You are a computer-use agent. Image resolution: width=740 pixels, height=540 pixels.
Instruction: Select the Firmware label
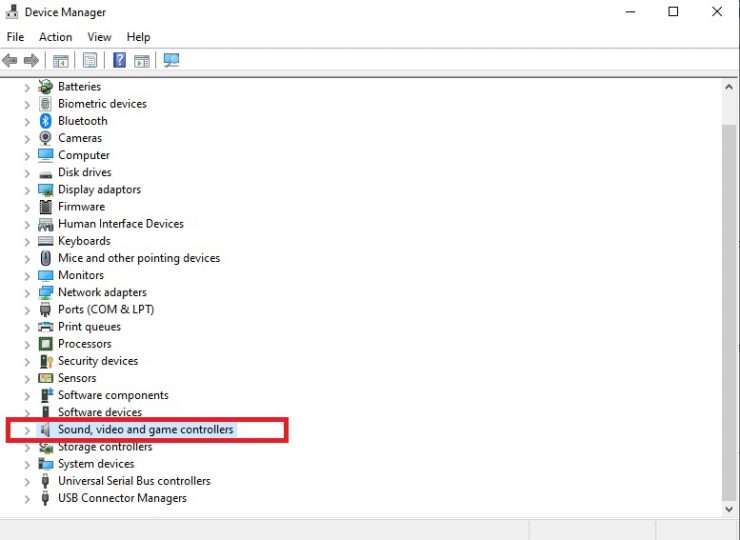tap(81, 207)
